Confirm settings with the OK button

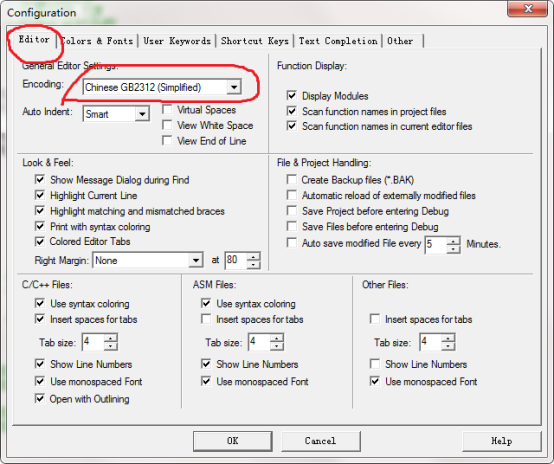(232, 441)
